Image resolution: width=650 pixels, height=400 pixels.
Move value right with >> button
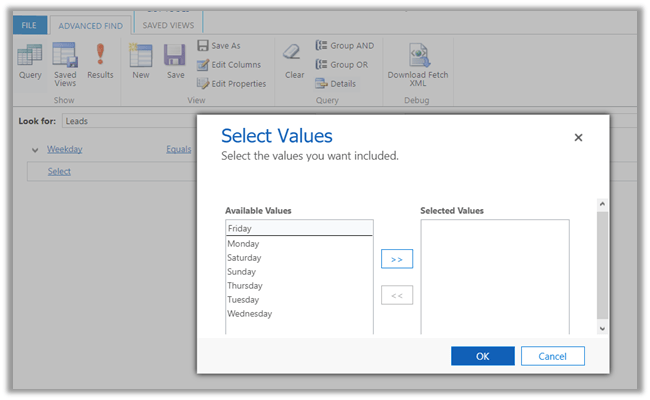397,259
